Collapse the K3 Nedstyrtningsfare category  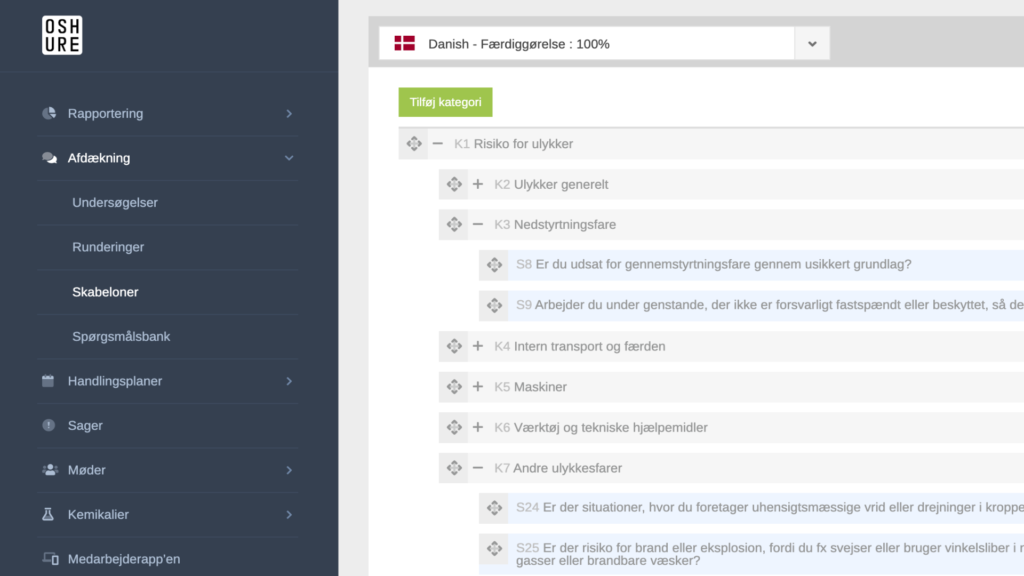(x=478, y=225)
